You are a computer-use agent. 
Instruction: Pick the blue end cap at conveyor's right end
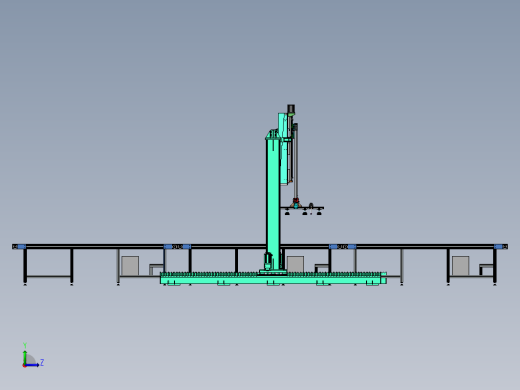(x=498, y=247)
